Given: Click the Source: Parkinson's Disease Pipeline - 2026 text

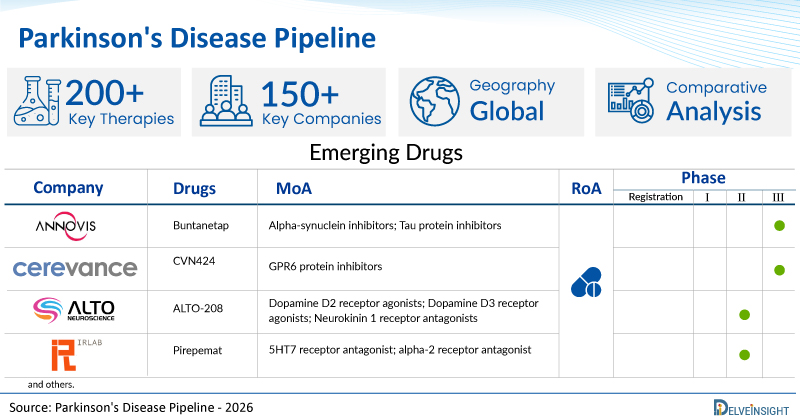Looking at the screenshot, I should click(x=131, y=407).
